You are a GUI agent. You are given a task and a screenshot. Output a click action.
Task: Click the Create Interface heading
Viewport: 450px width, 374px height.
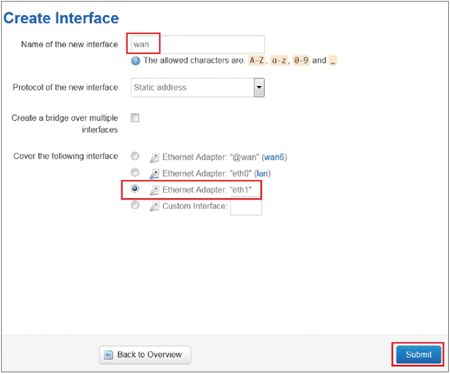point(61,18)
